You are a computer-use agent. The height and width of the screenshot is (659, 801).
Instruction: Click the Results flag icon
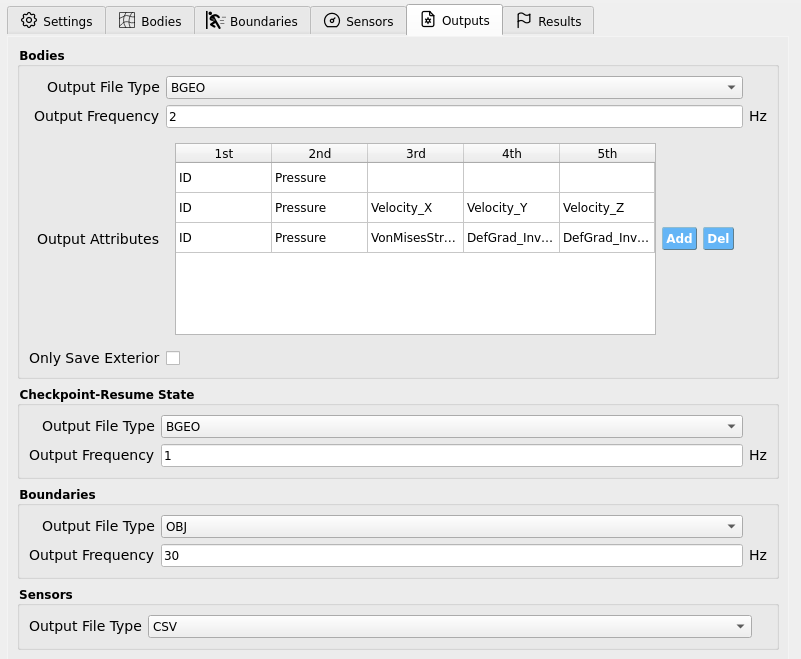tap(524, 20)
